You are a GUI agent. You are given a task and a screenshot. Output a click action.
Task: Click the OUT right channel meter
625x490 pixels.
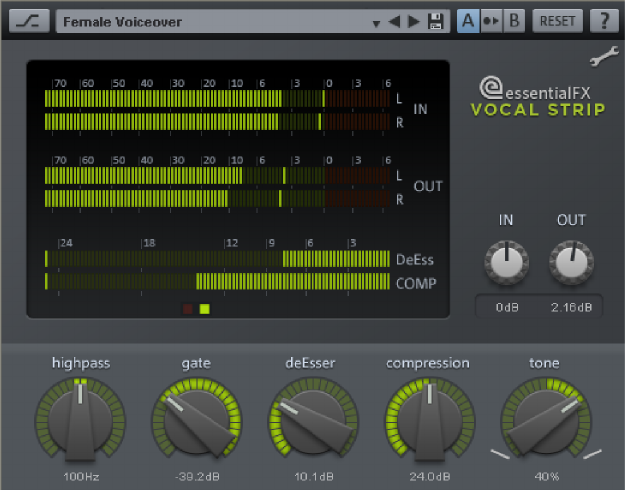click(x=217, y=199)
